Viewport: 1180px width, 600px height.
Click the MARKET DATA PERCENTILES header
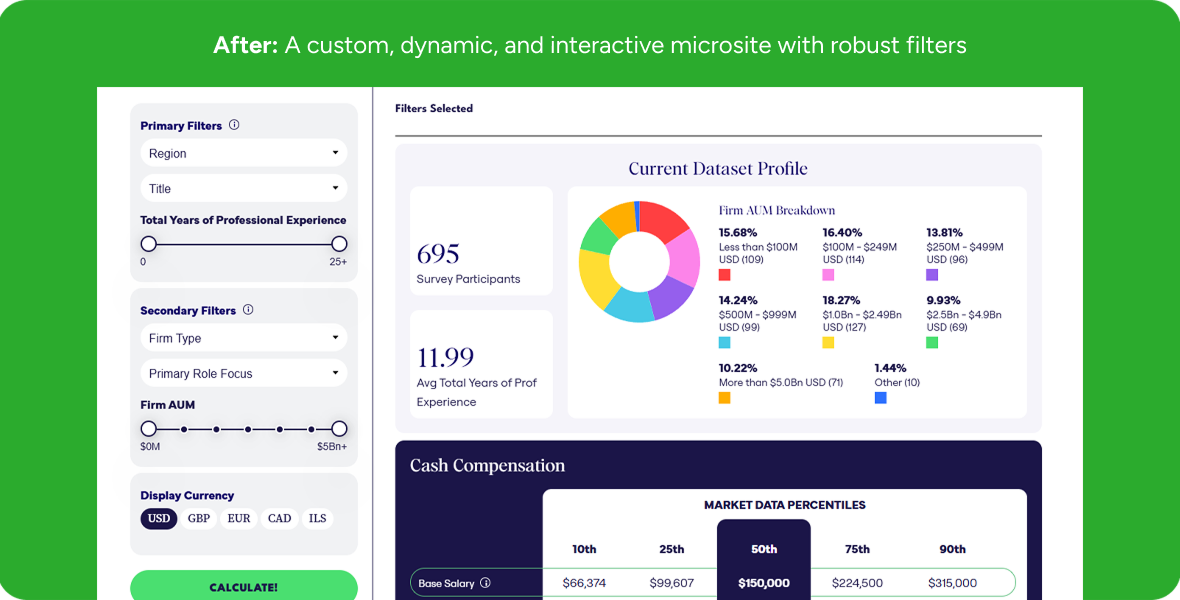tap(785, 505)
